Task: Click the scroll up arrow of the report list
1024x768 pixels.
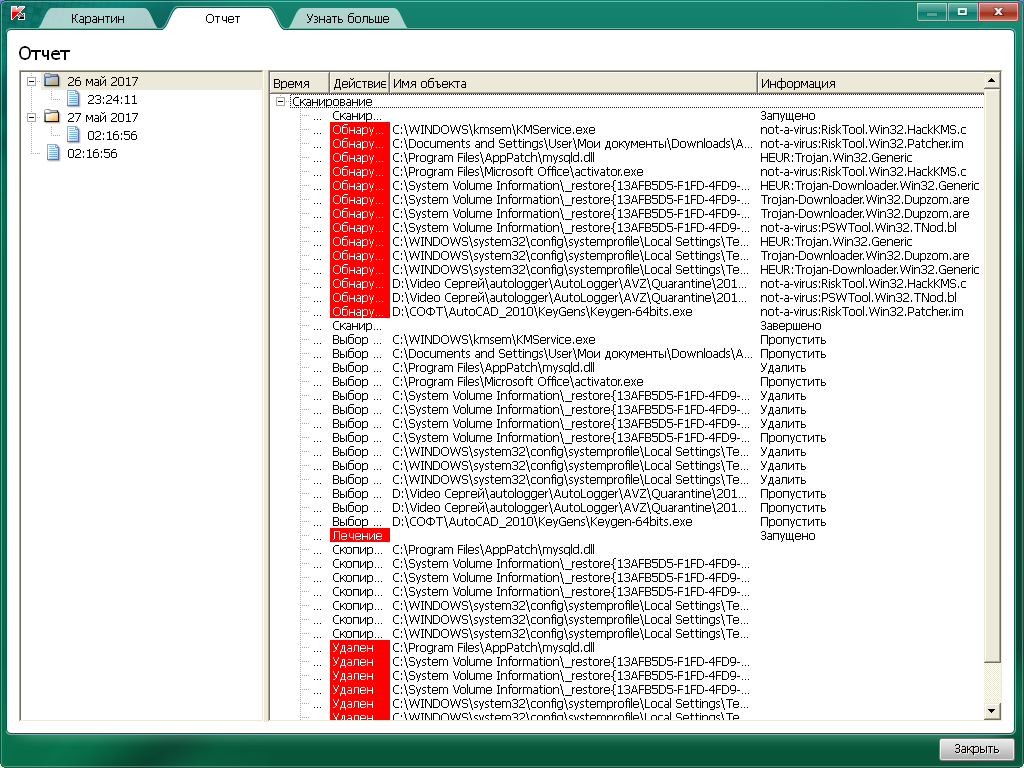Action: 992,82
